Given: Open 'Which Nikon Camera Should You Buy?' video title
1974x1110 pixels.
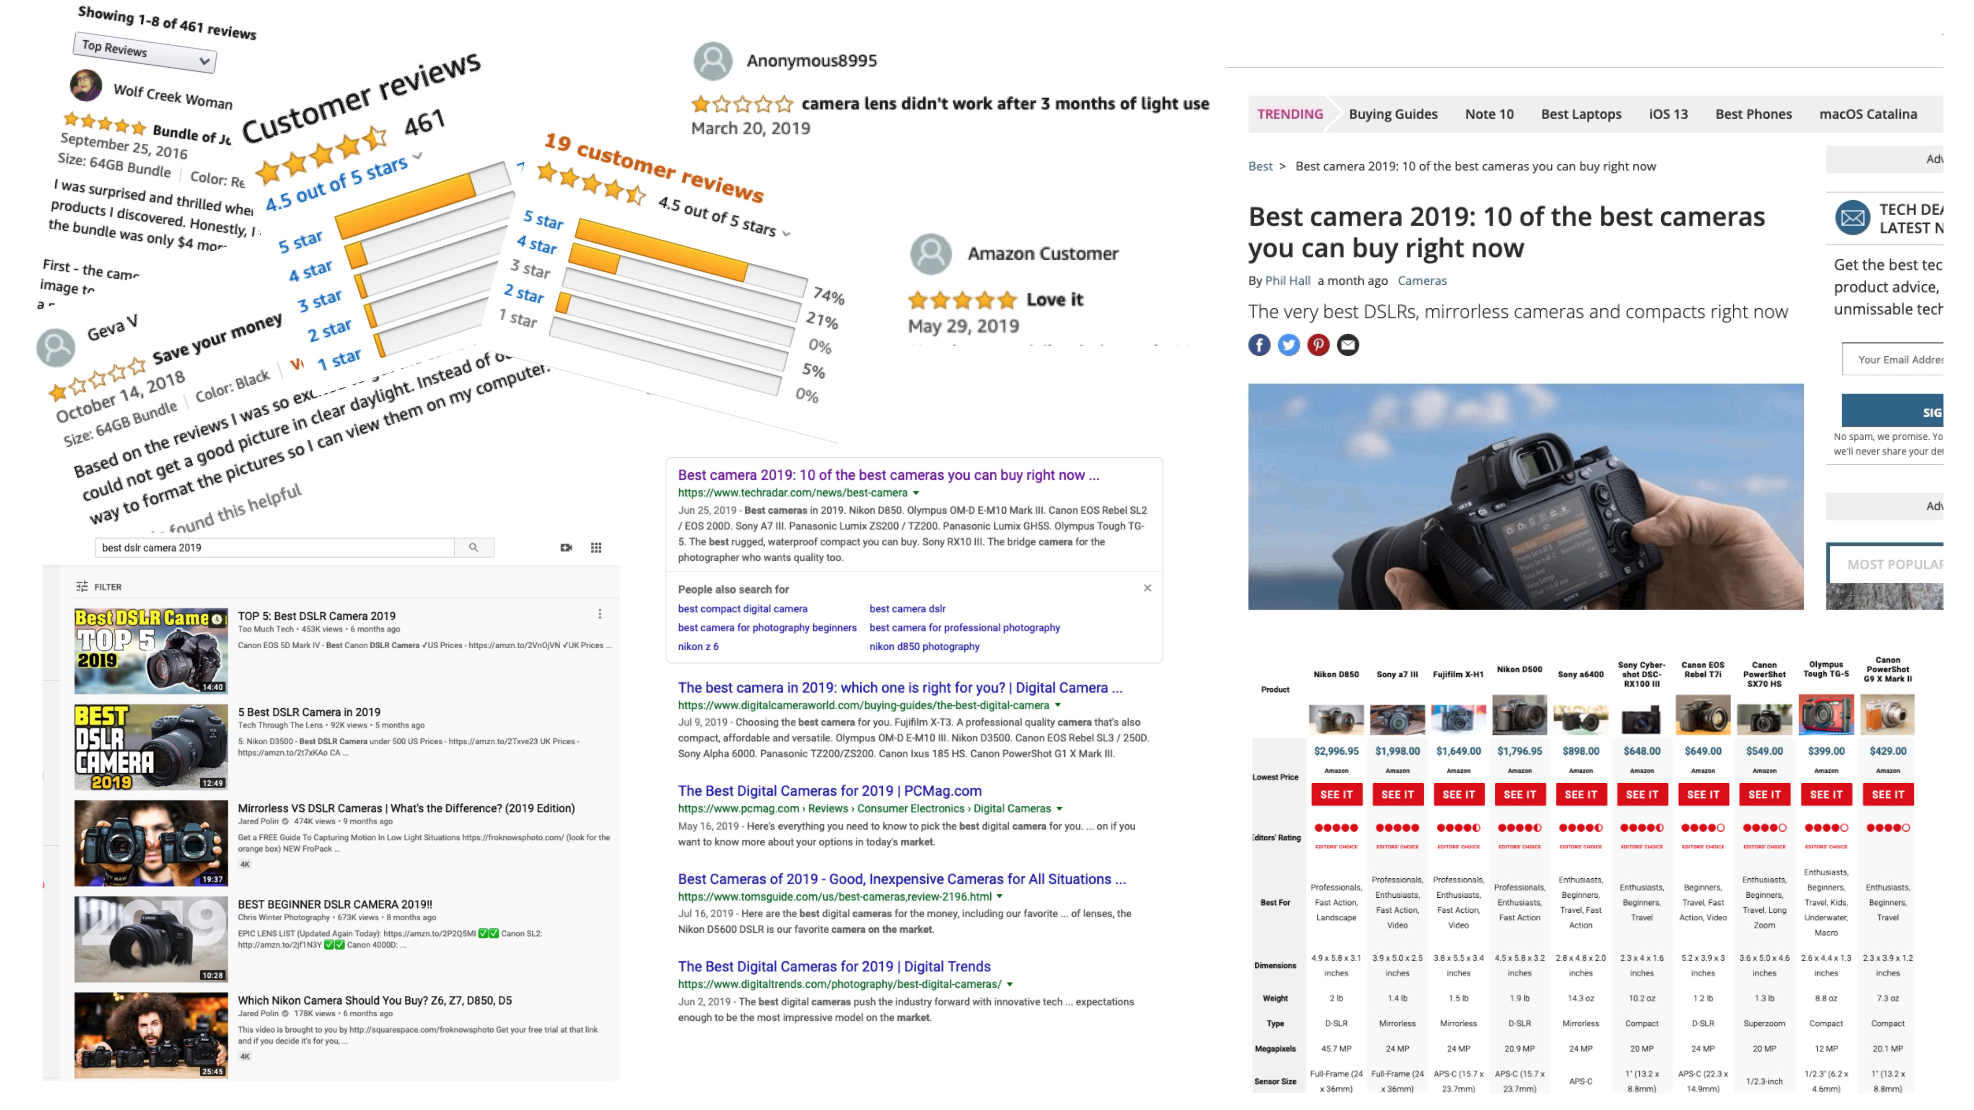Looking at the screenshot, I should (x=375, y=1001).
